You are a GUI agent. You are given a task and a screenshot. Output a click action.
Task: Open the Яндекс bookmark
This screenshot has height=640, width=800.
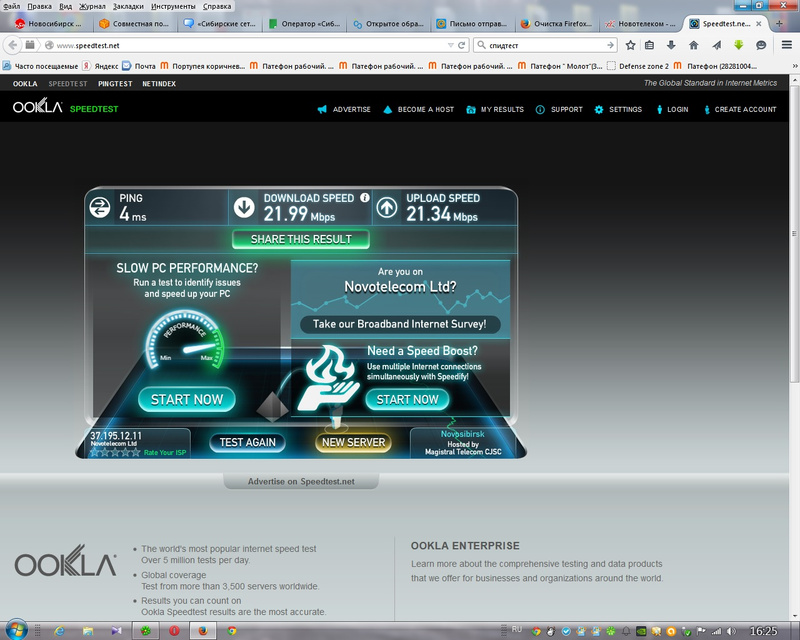pos(101,66)
